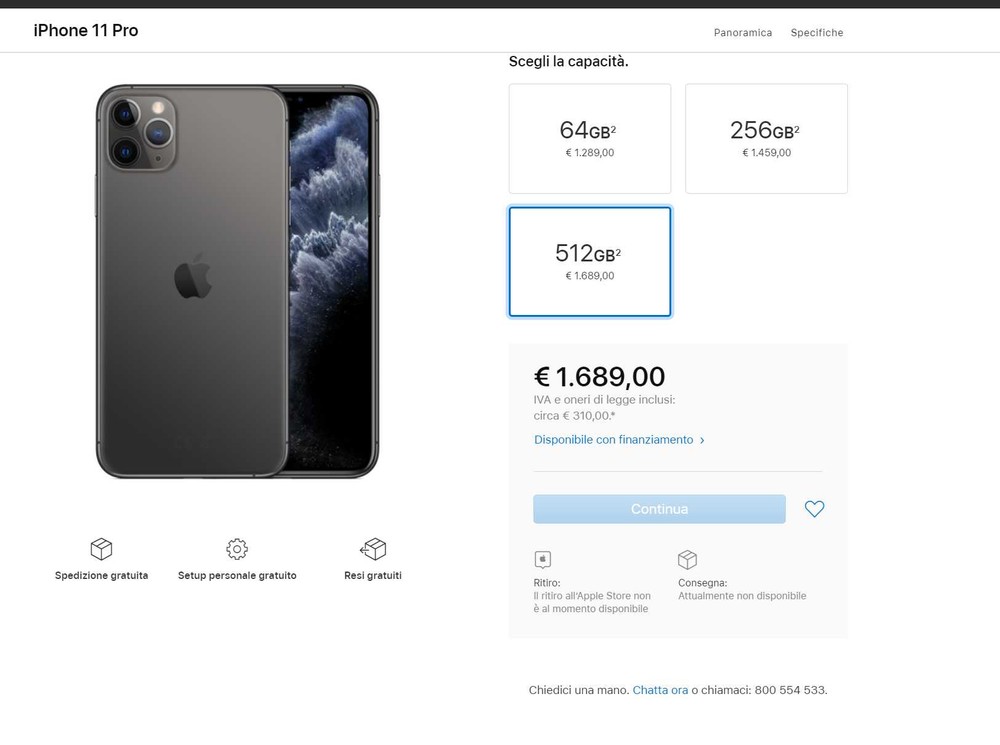Select the 512GB capacity option

(x=590, y=262)
